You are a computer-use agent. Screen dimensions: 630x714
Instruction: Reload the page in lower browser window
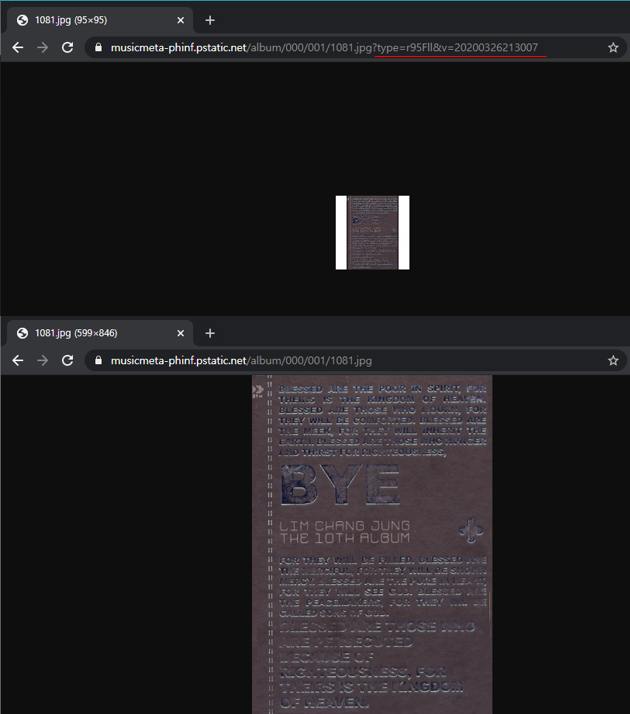(67, 361)
